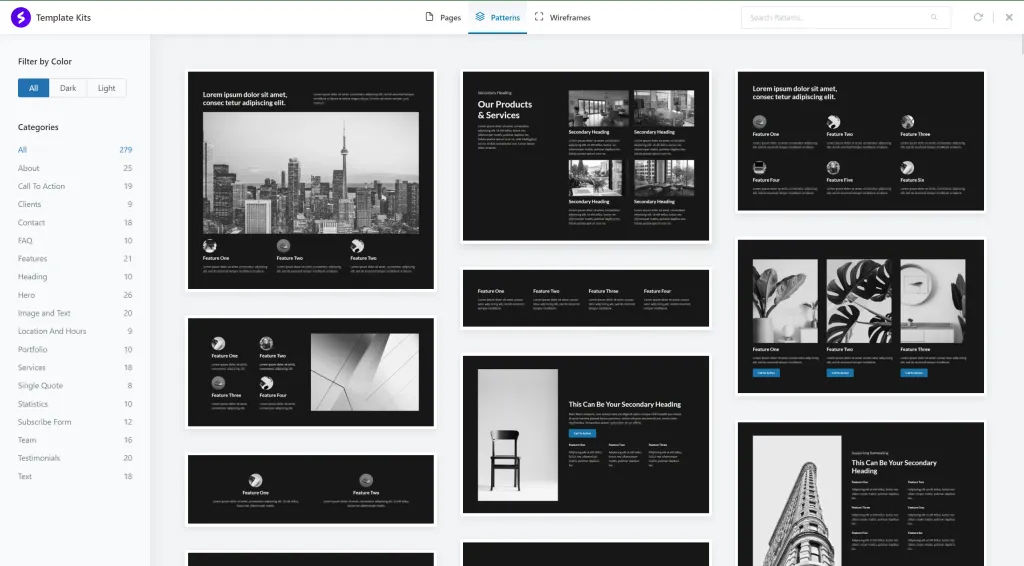Image resolution: width=1024 pixels, height=566 pixels.
Task: Close the Template Kits library
Action: [x=1008, y=17]
